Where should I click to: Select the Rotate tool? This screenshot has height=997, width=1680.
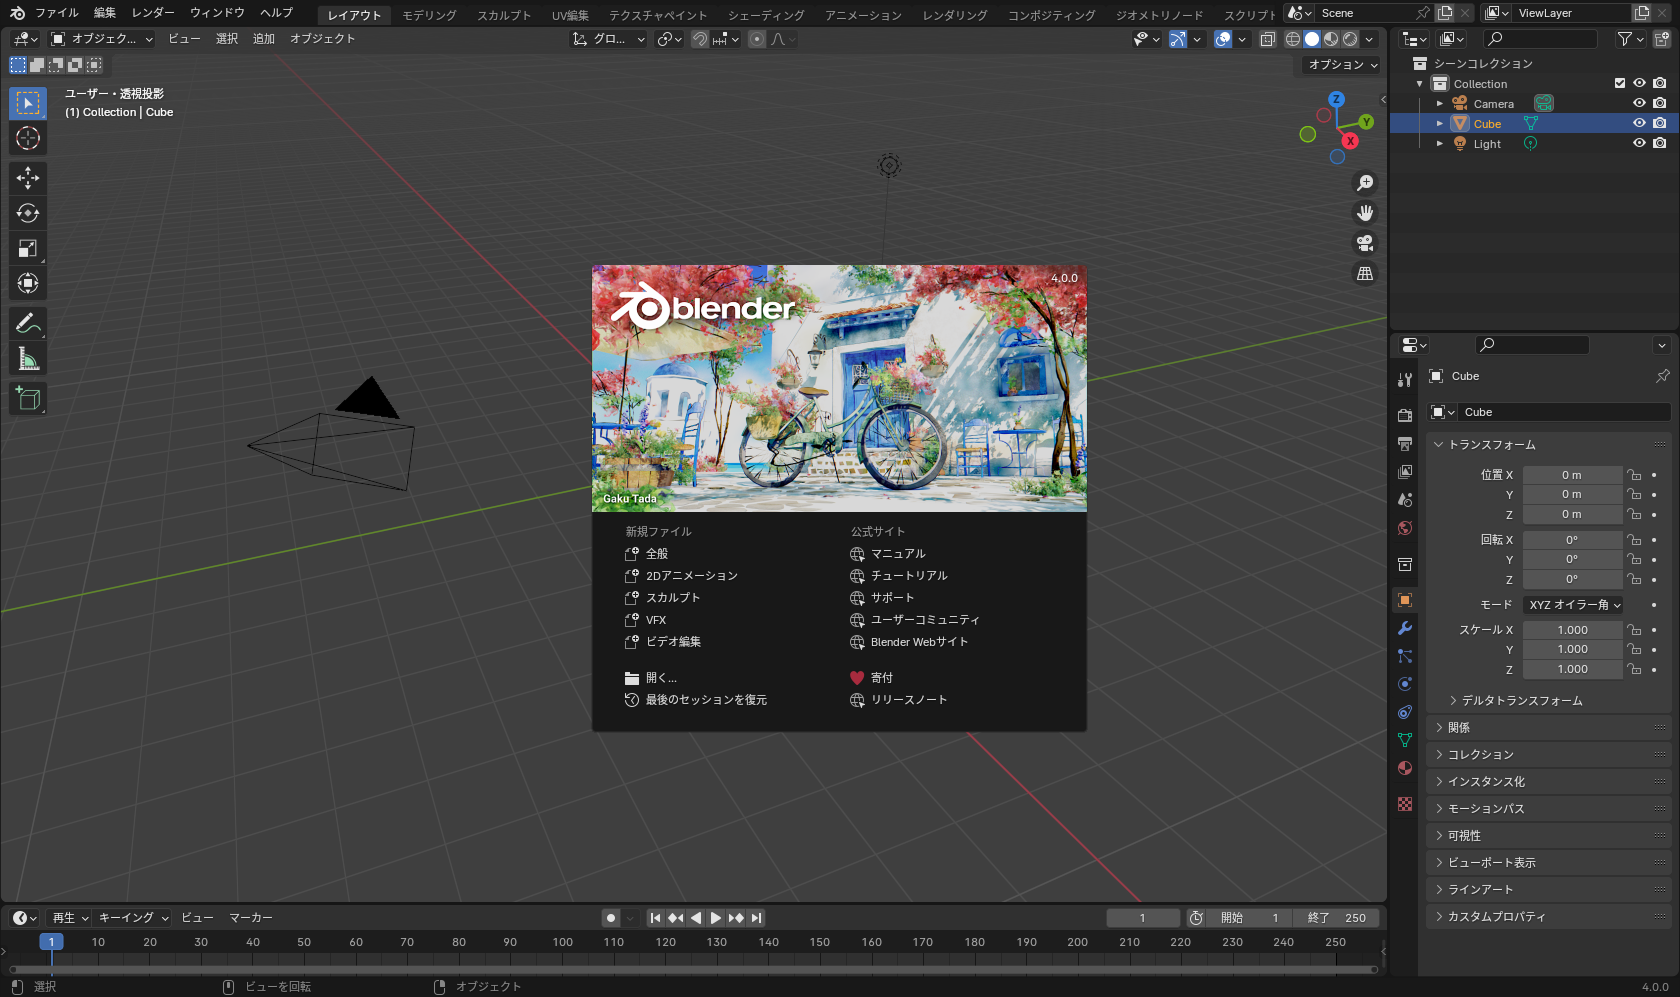coord(28,212)
